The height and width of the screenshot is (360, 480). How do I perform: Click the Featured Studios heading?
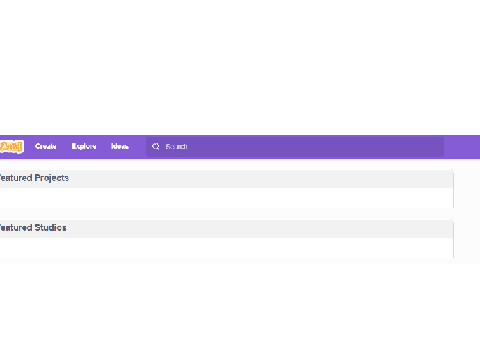(32, 228)
